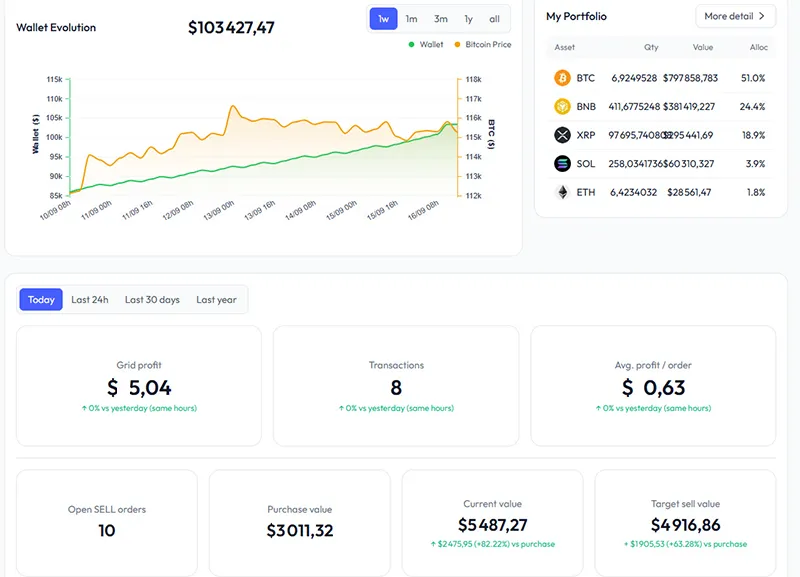
Task: Sort portfolio by Value column header
Action: point(703,47)
